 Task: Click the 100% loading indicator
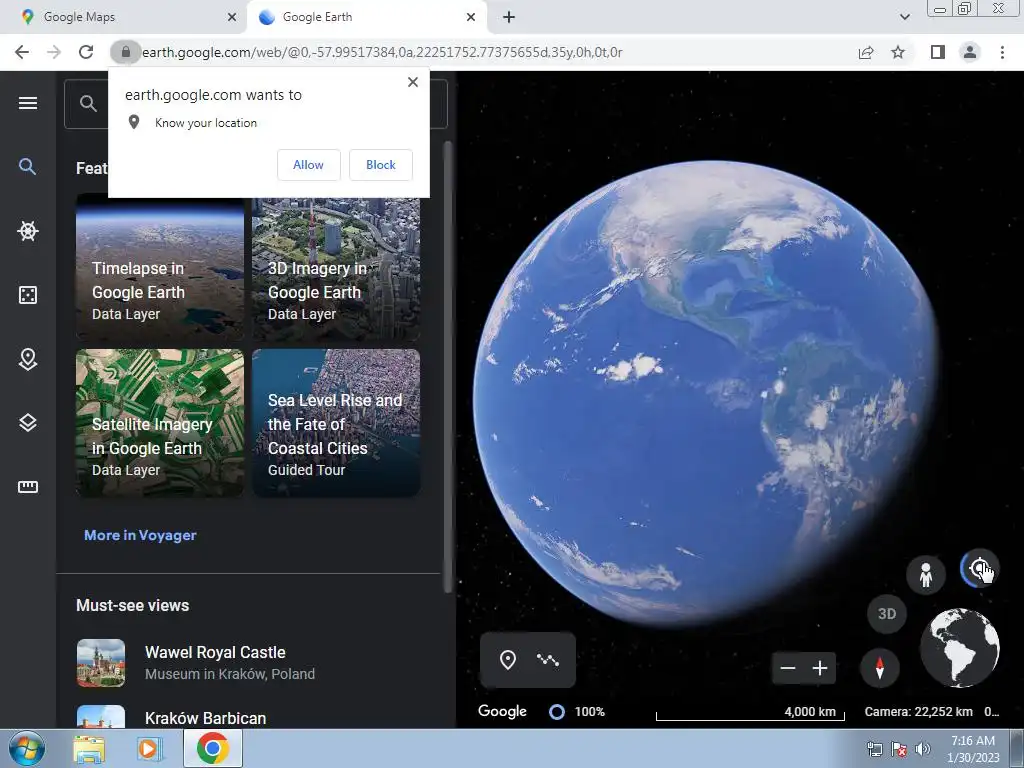click(x=577, y=711)
